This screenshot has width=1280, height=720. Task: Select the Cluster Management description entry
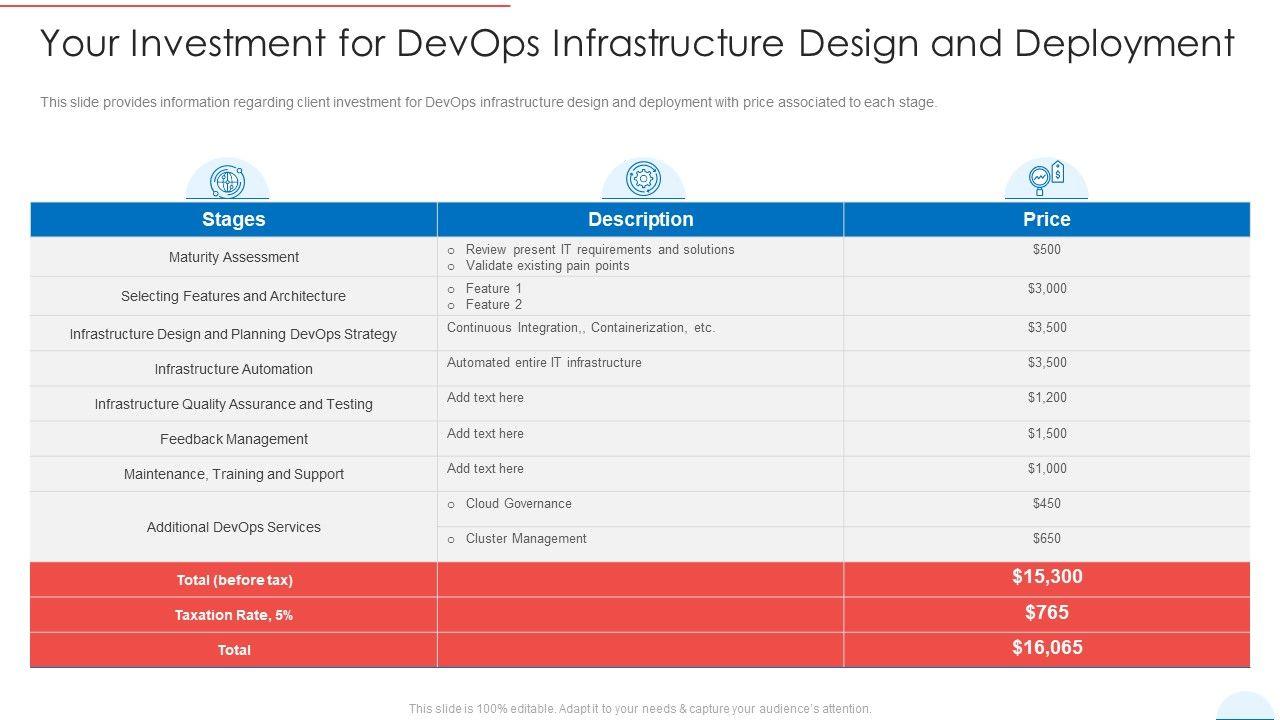click(525, 539)
